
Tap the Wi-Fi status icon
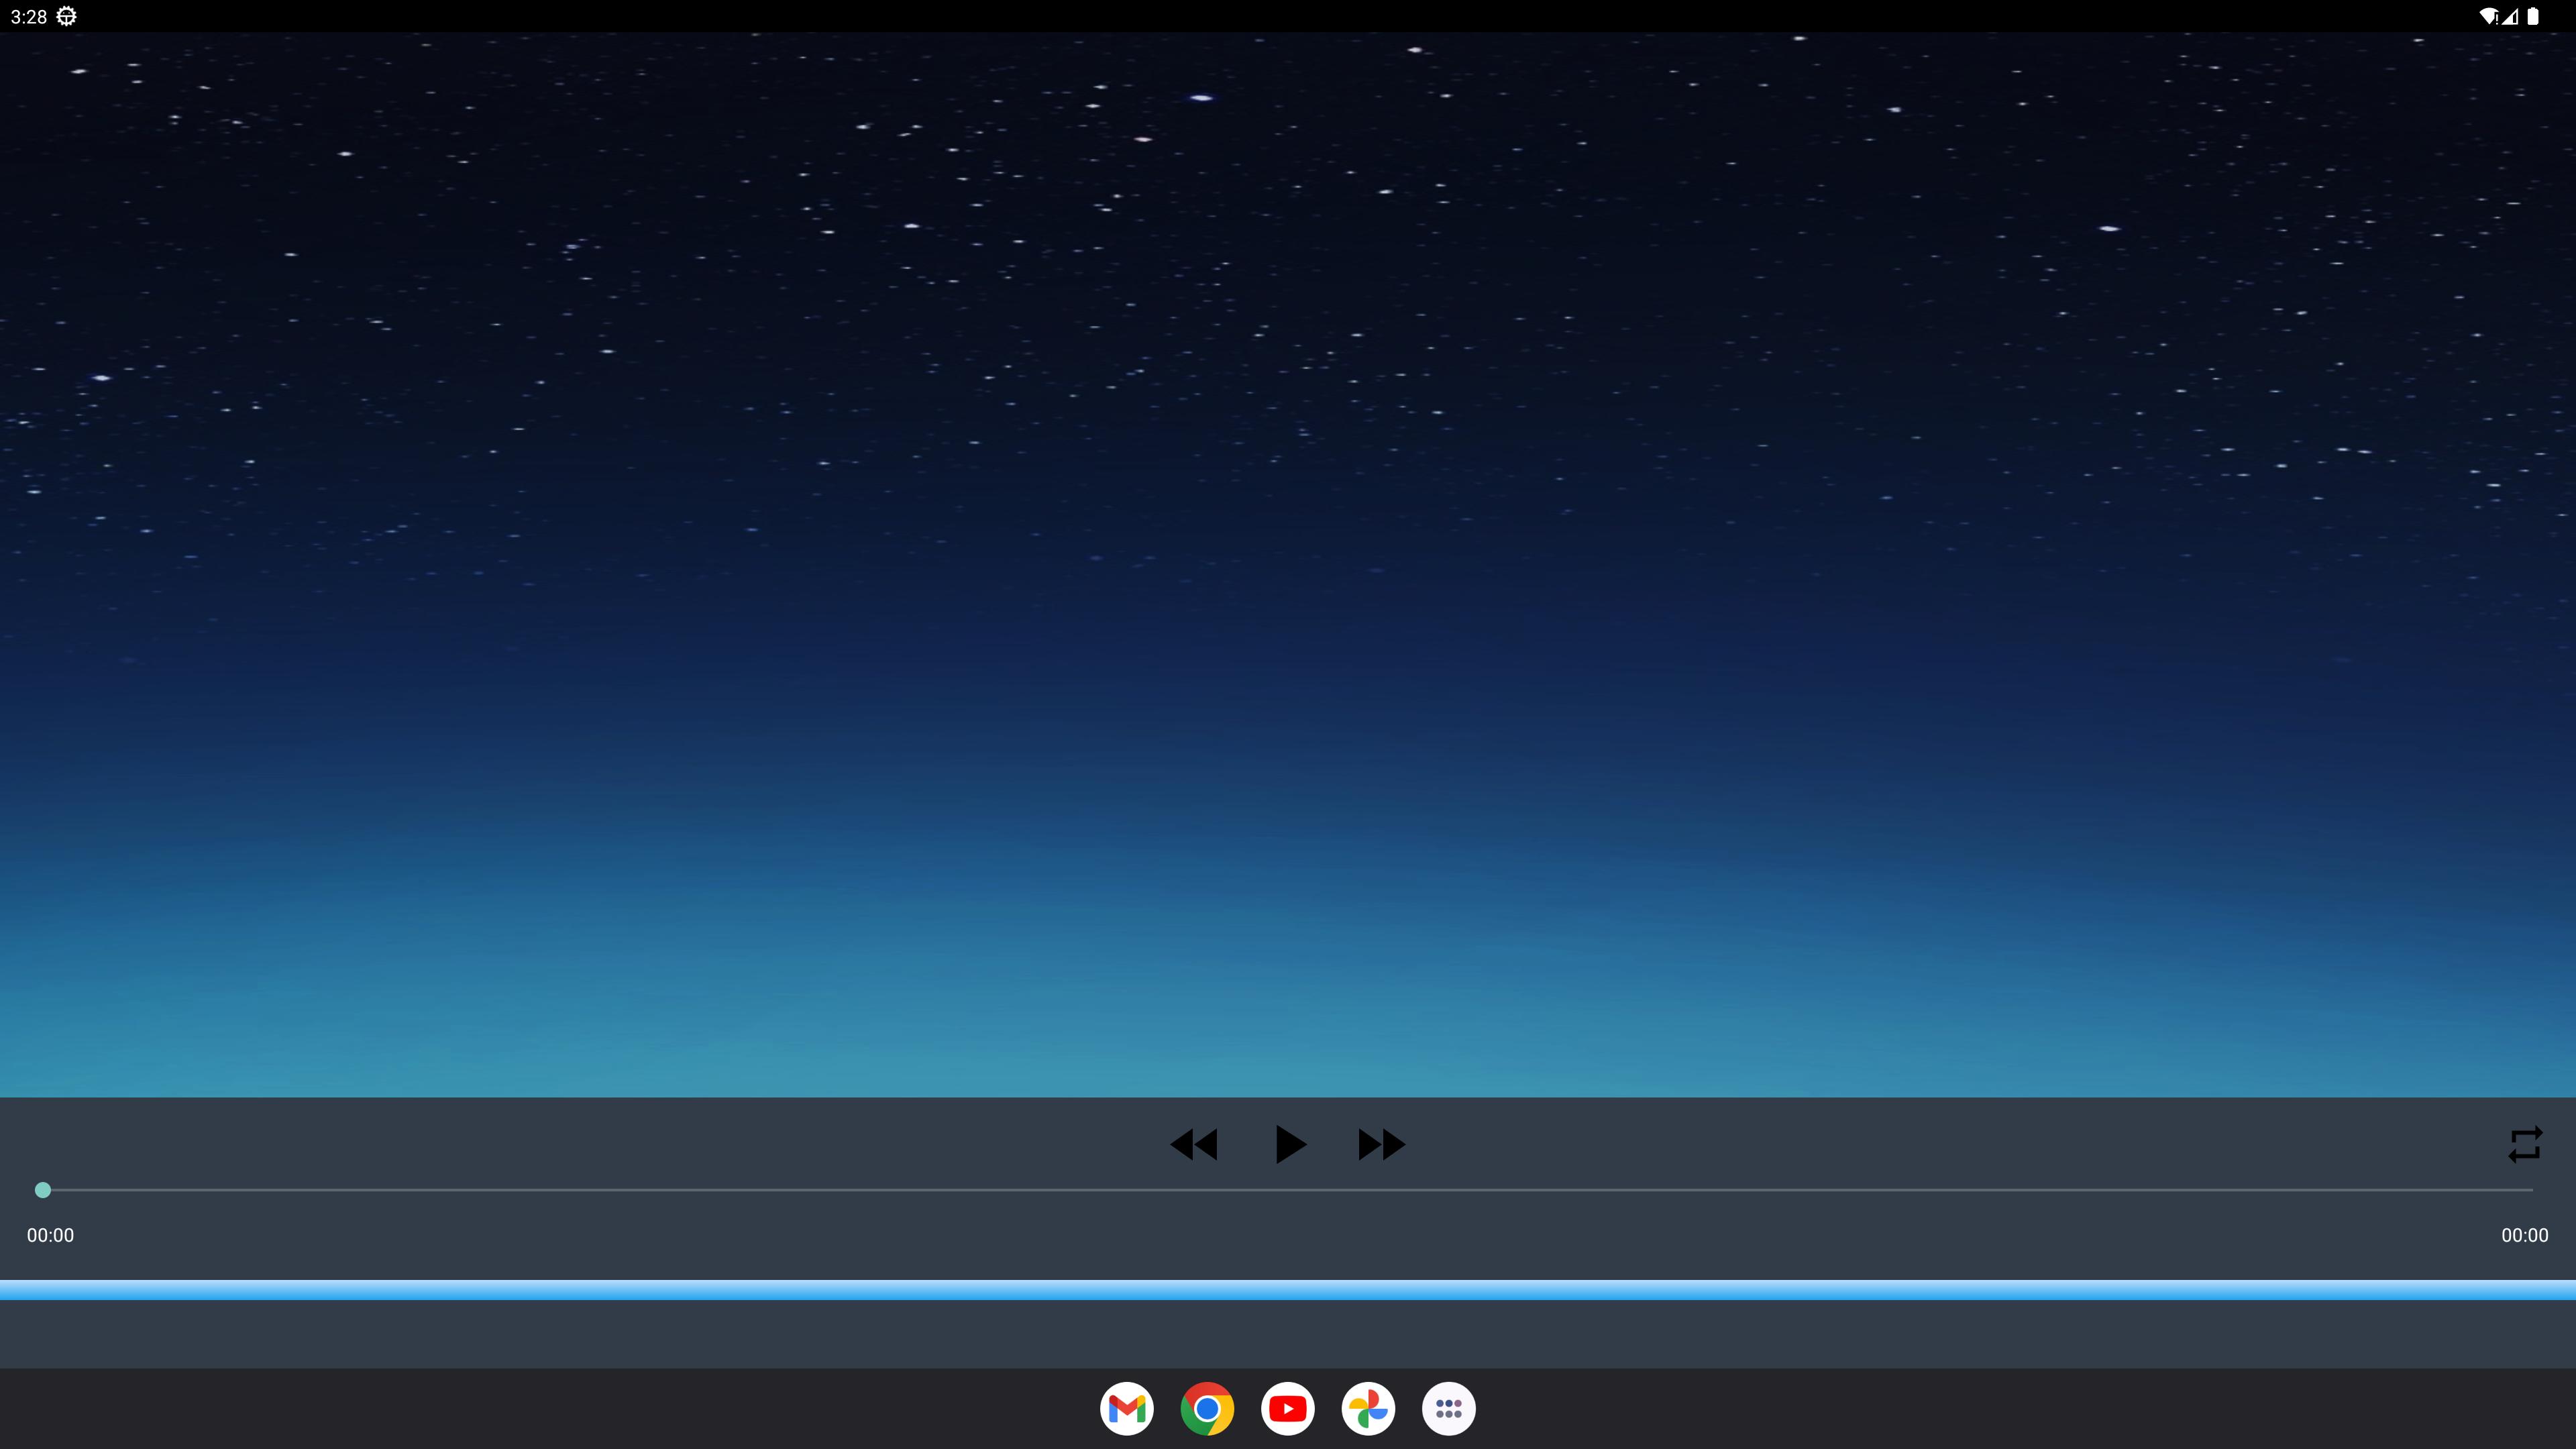(x=2488, y=16)
